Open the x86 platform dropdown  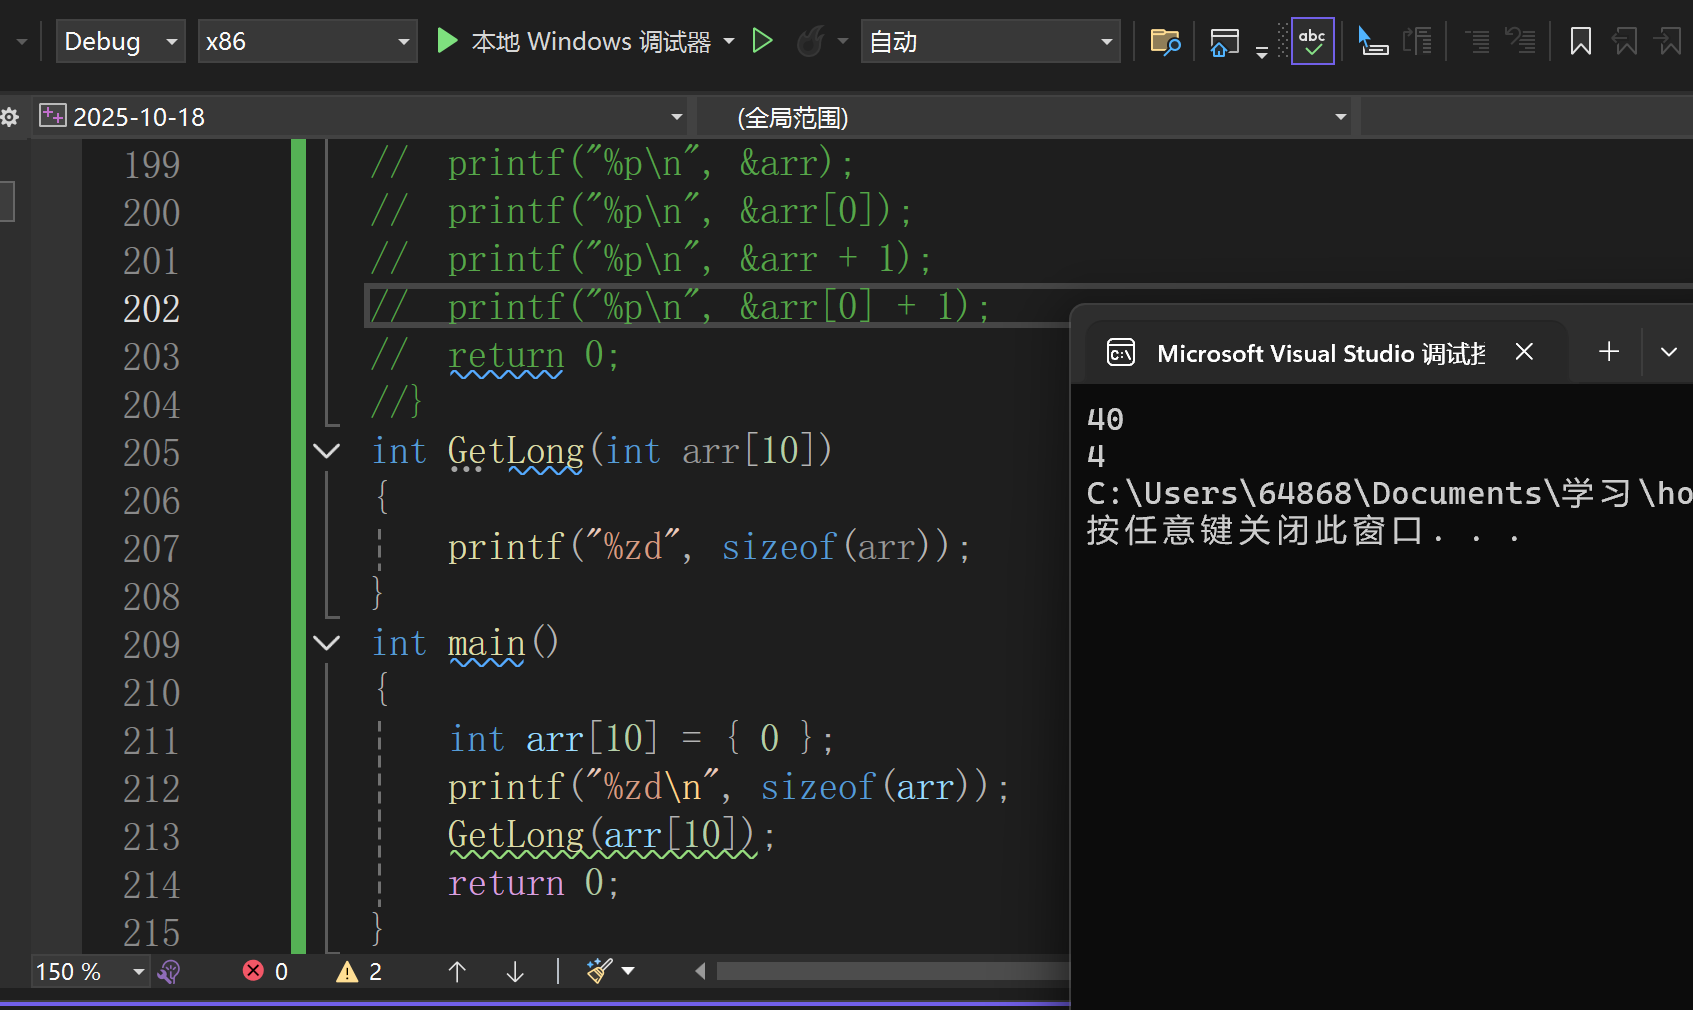tap(307, 41)
